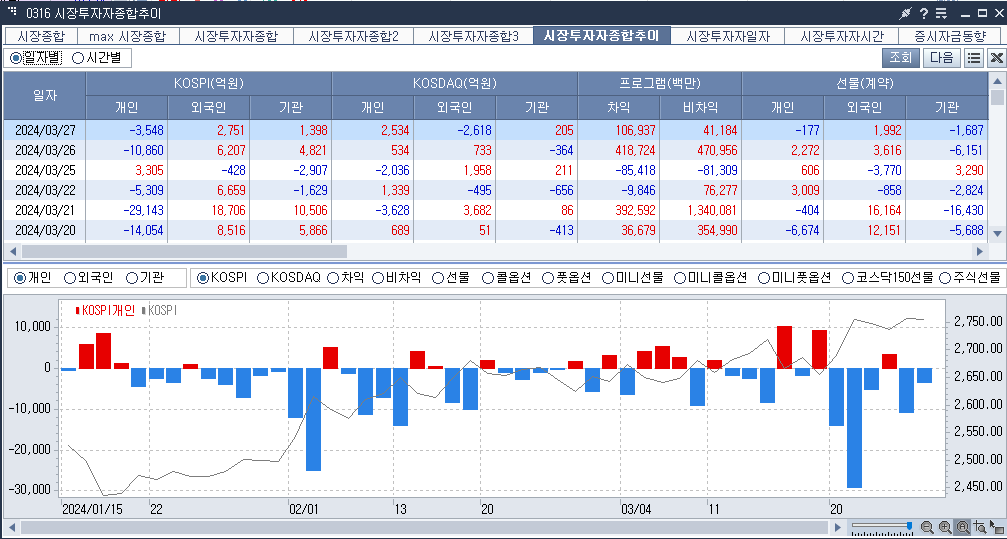The height and width of the screenshot is (539, 1007).
Task: Click table vertical scrollbar down arrow
Action: click(997, 234)
